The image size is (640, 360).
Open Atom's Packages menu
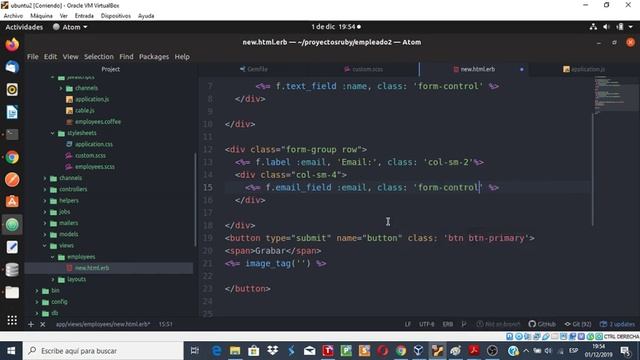coord(154,57)
